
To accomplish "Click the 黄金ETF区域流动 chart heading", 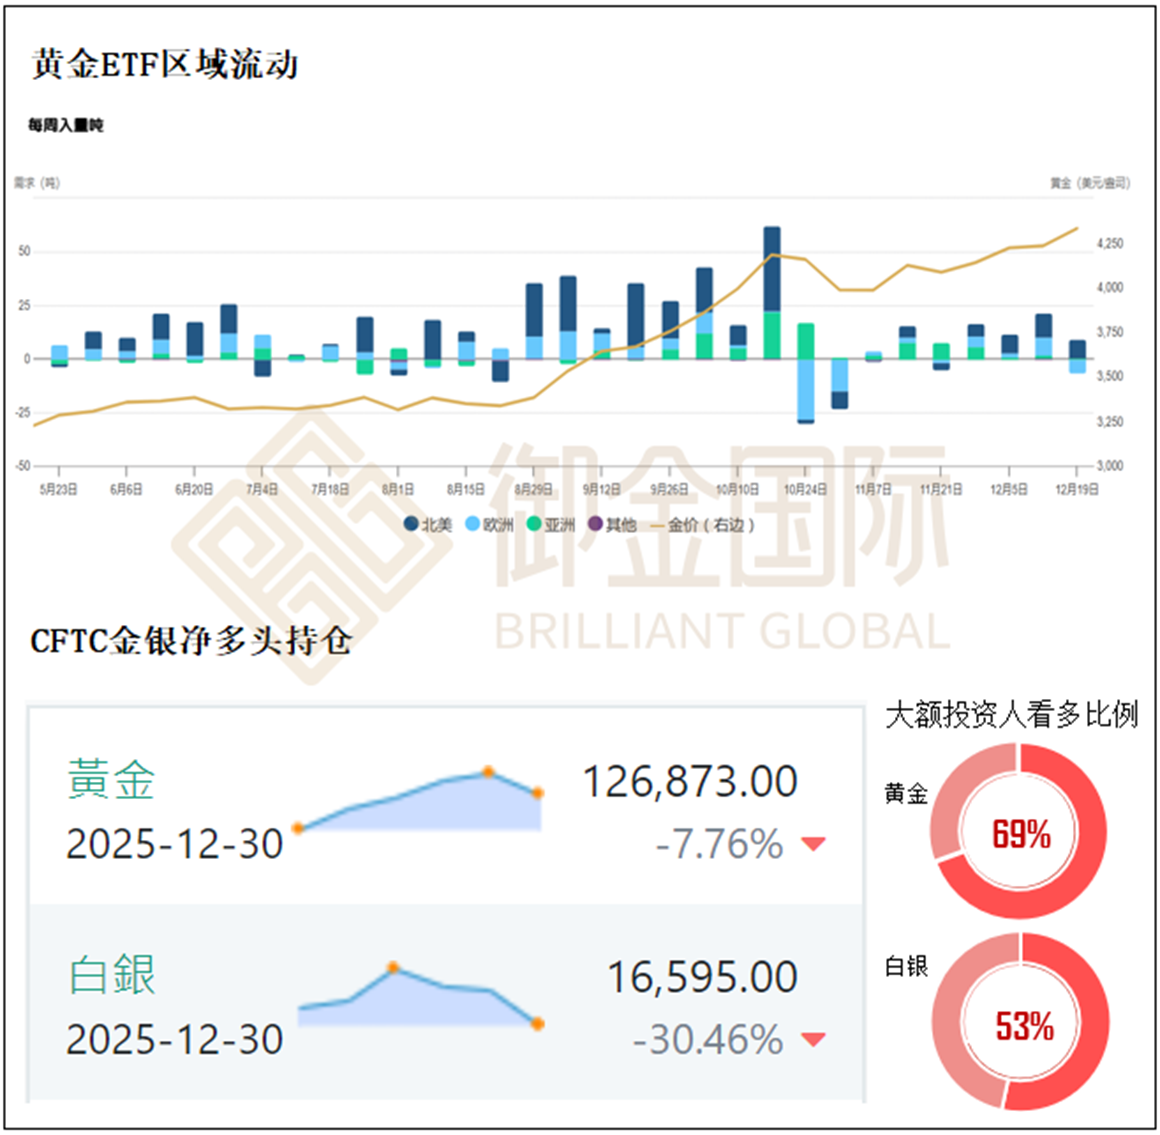I will pos(165,65).
